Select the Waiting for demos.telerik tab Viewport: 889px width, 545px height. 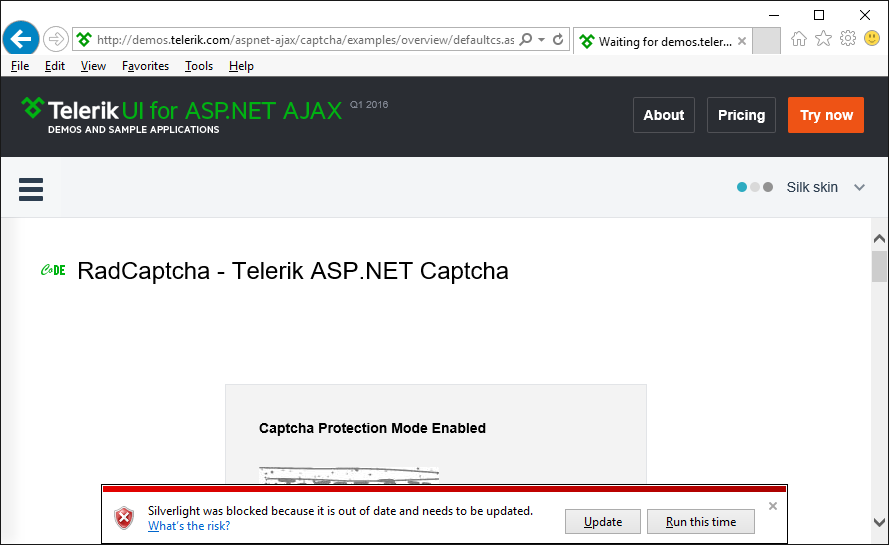tap(664, 42)
